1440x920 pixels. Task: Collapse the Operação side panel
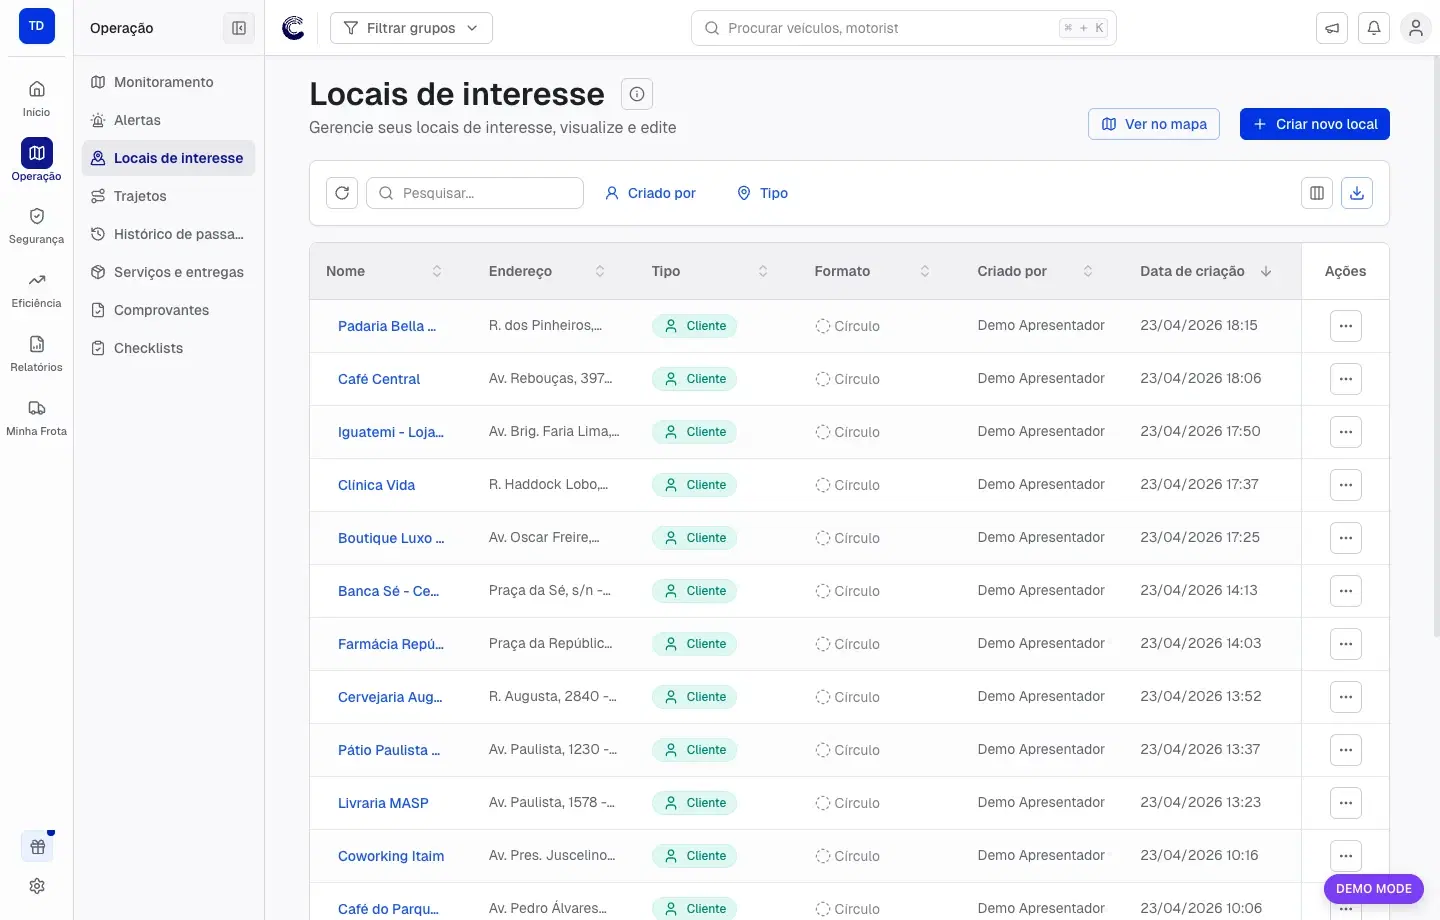tap(239, 28)
